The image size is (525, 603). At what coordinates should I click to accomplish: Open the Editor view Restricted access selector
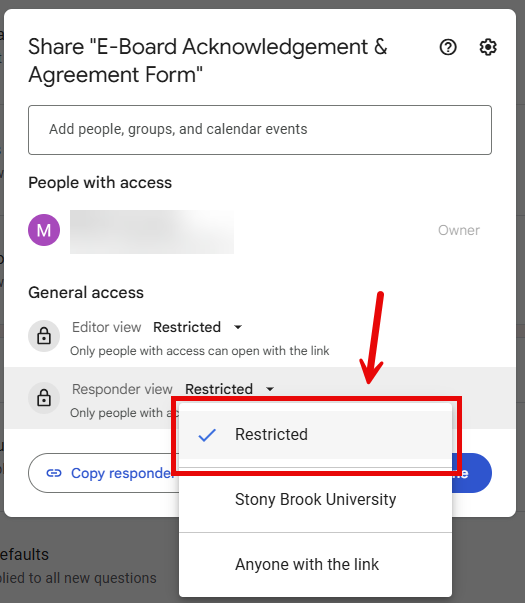click(198, 327)
